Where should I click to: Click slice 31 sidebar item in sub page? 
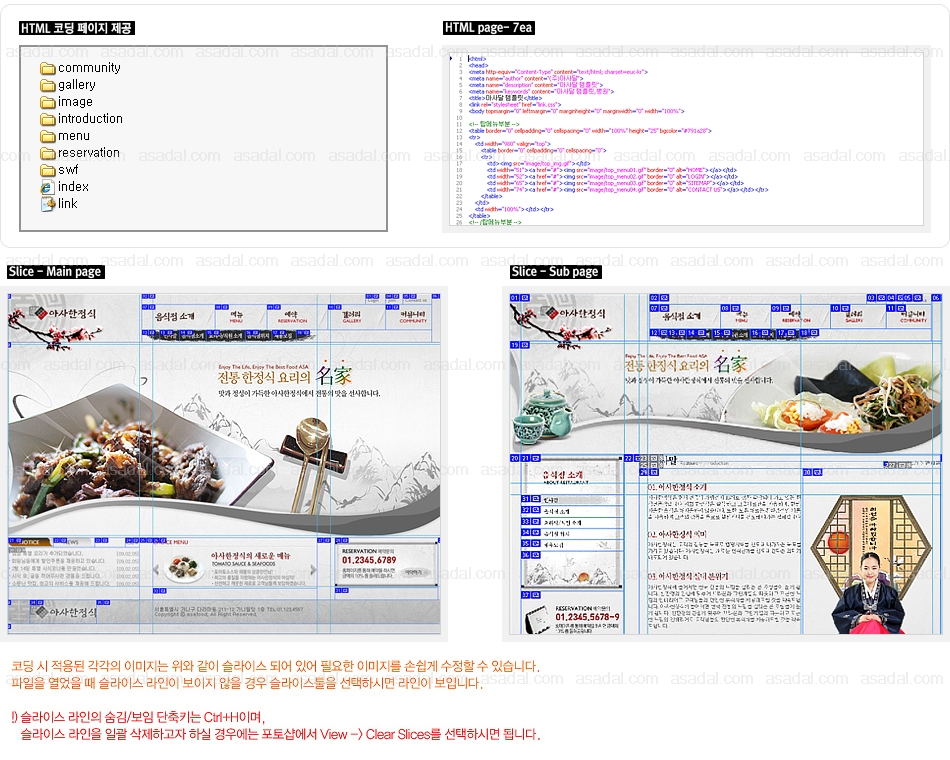572,501
